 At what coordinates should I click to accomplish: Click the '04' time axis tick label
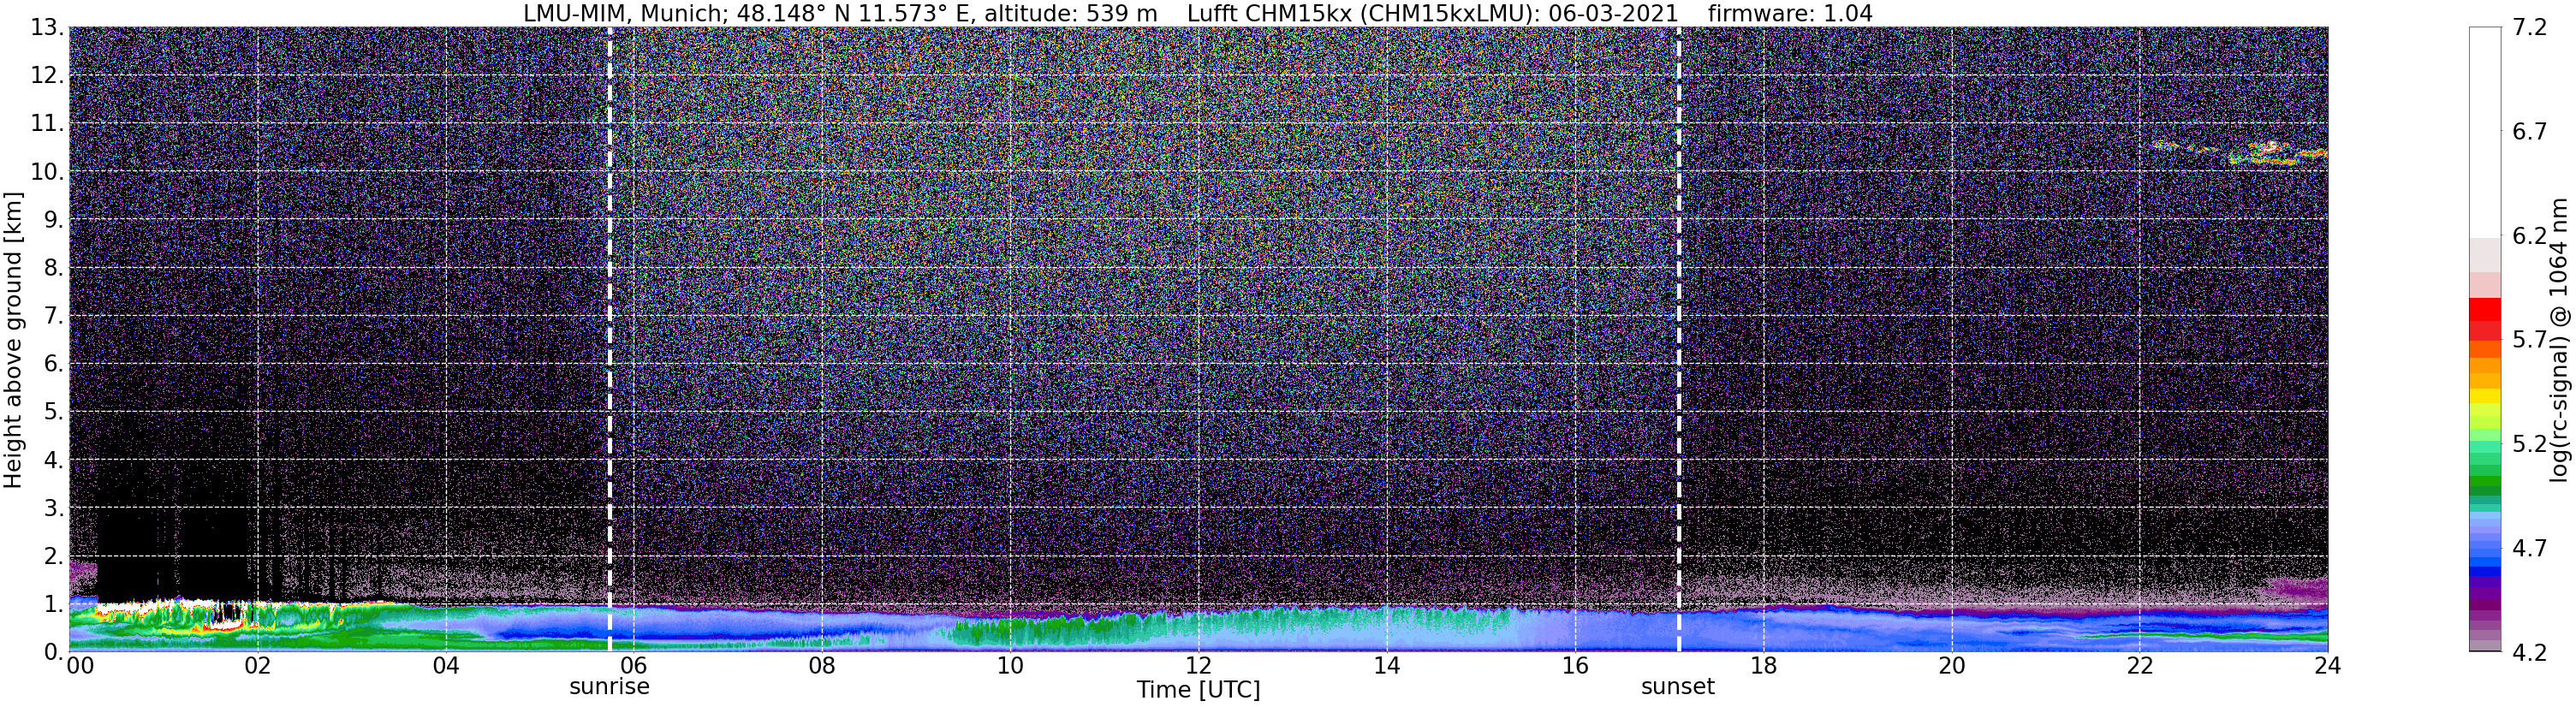[x=446, y=666]
